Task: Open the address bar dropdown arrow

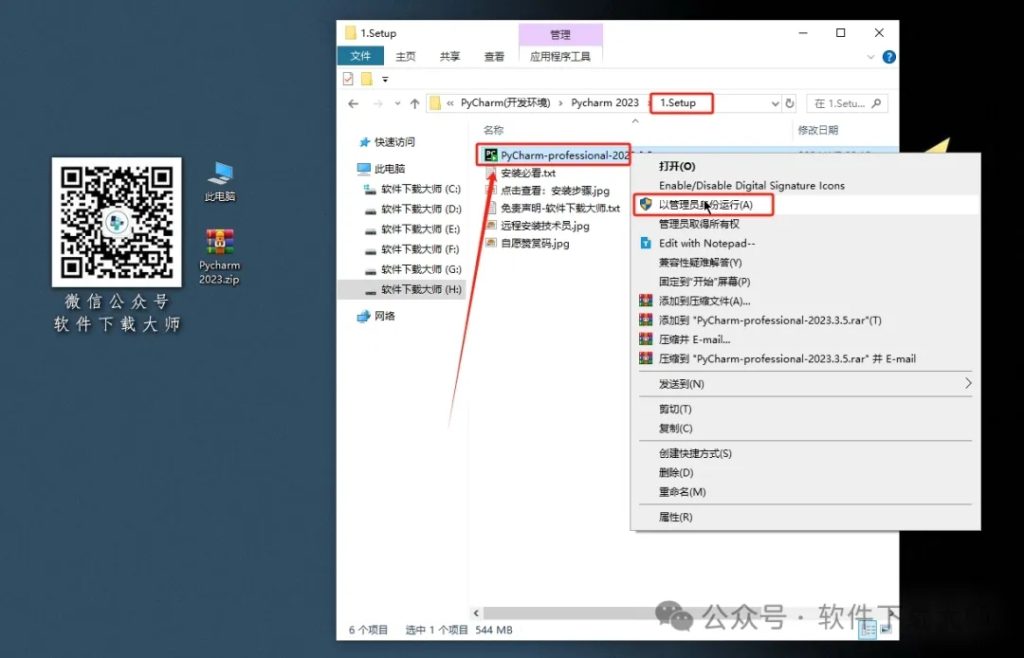Action: [x=774, y=103]
